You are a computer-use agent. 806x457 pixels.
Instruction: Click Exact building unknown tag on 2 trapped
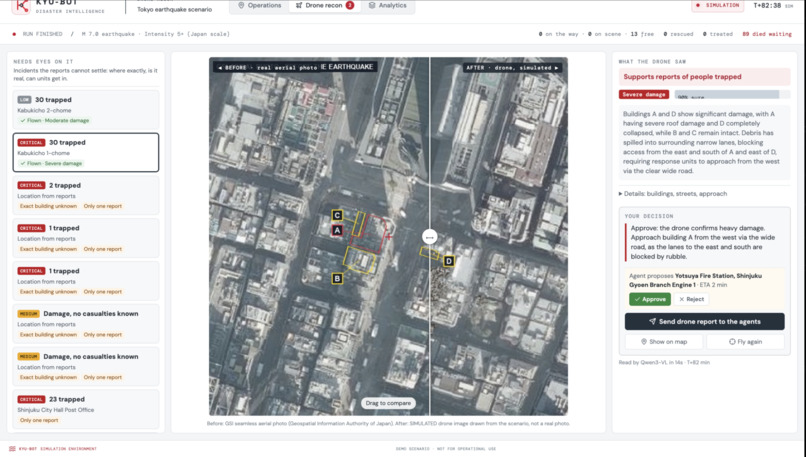[x=48, y=206]
